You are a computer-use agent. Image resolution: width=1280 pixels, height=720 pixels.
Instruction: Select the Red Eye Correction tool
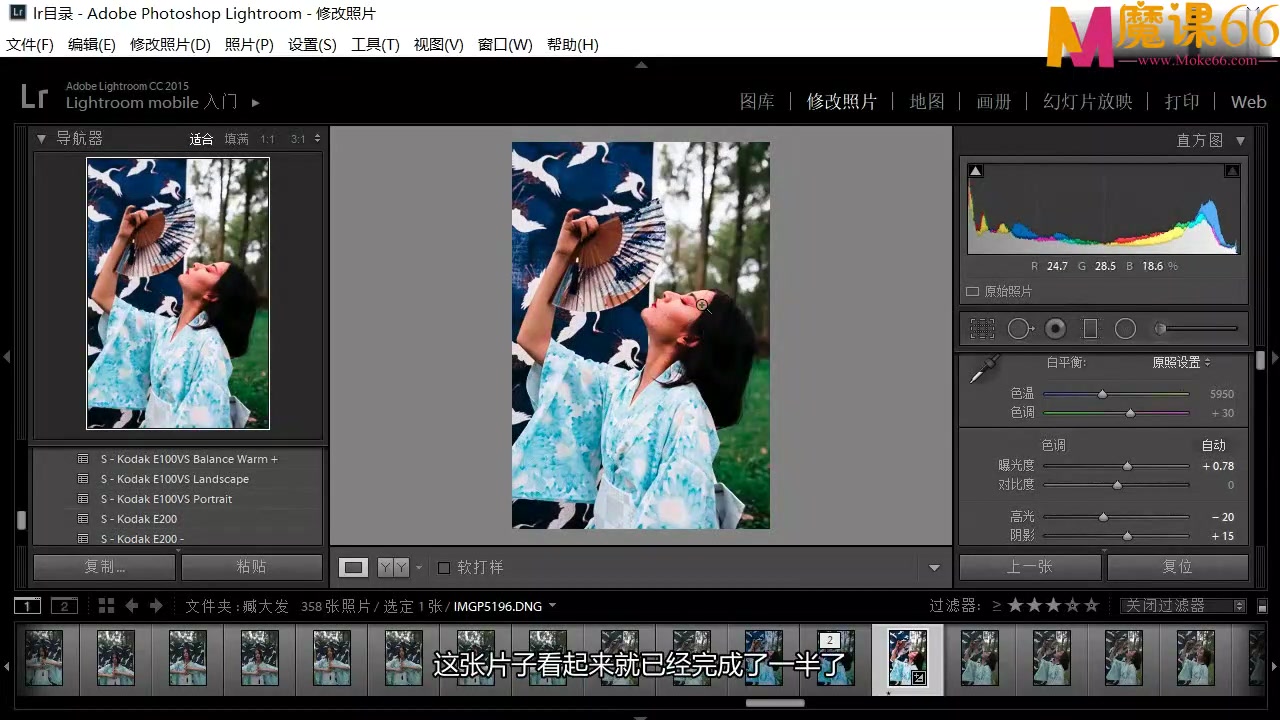[1055, 328]
